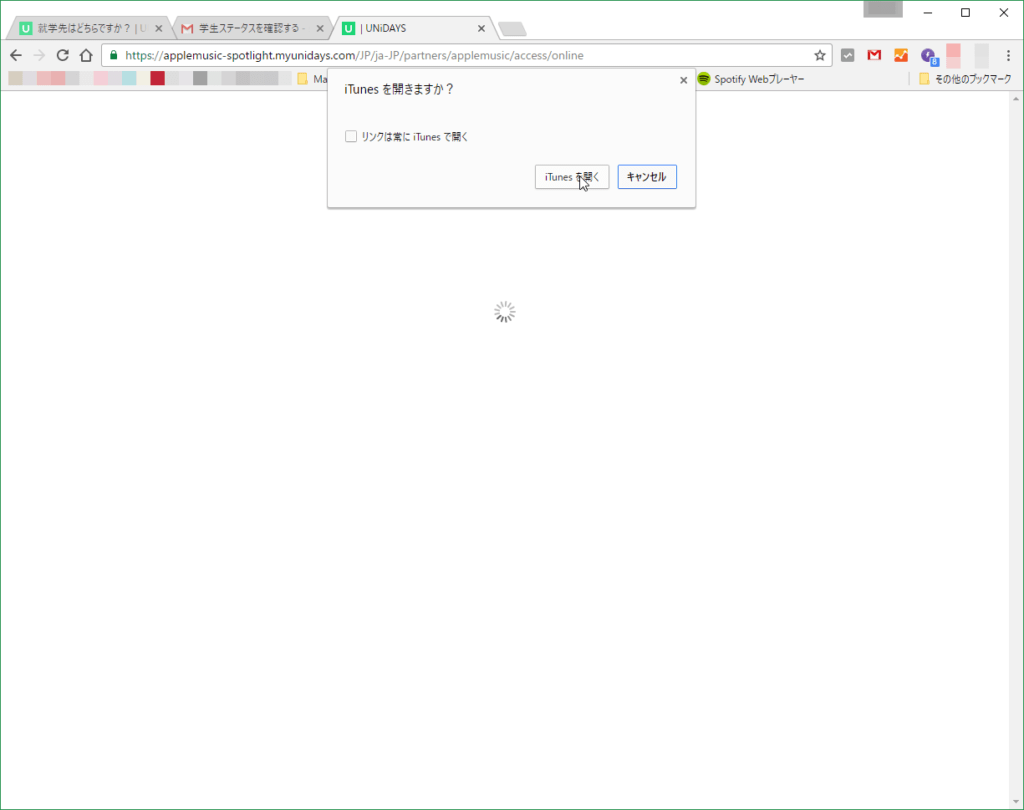Open the gray checkmark extension
The width and height of the screenshot is (1024, 810).
(x=848, y=56)
